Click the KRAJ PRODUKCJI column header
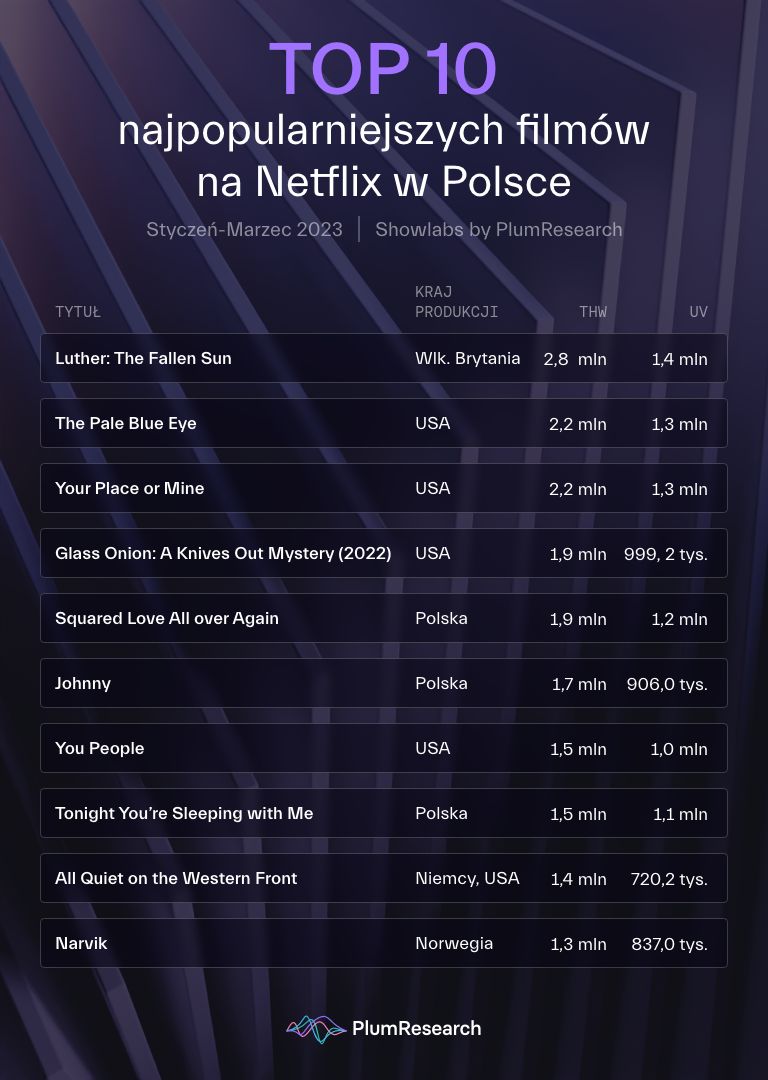The width and height of the screenshot is (768, 1080). 456,302
